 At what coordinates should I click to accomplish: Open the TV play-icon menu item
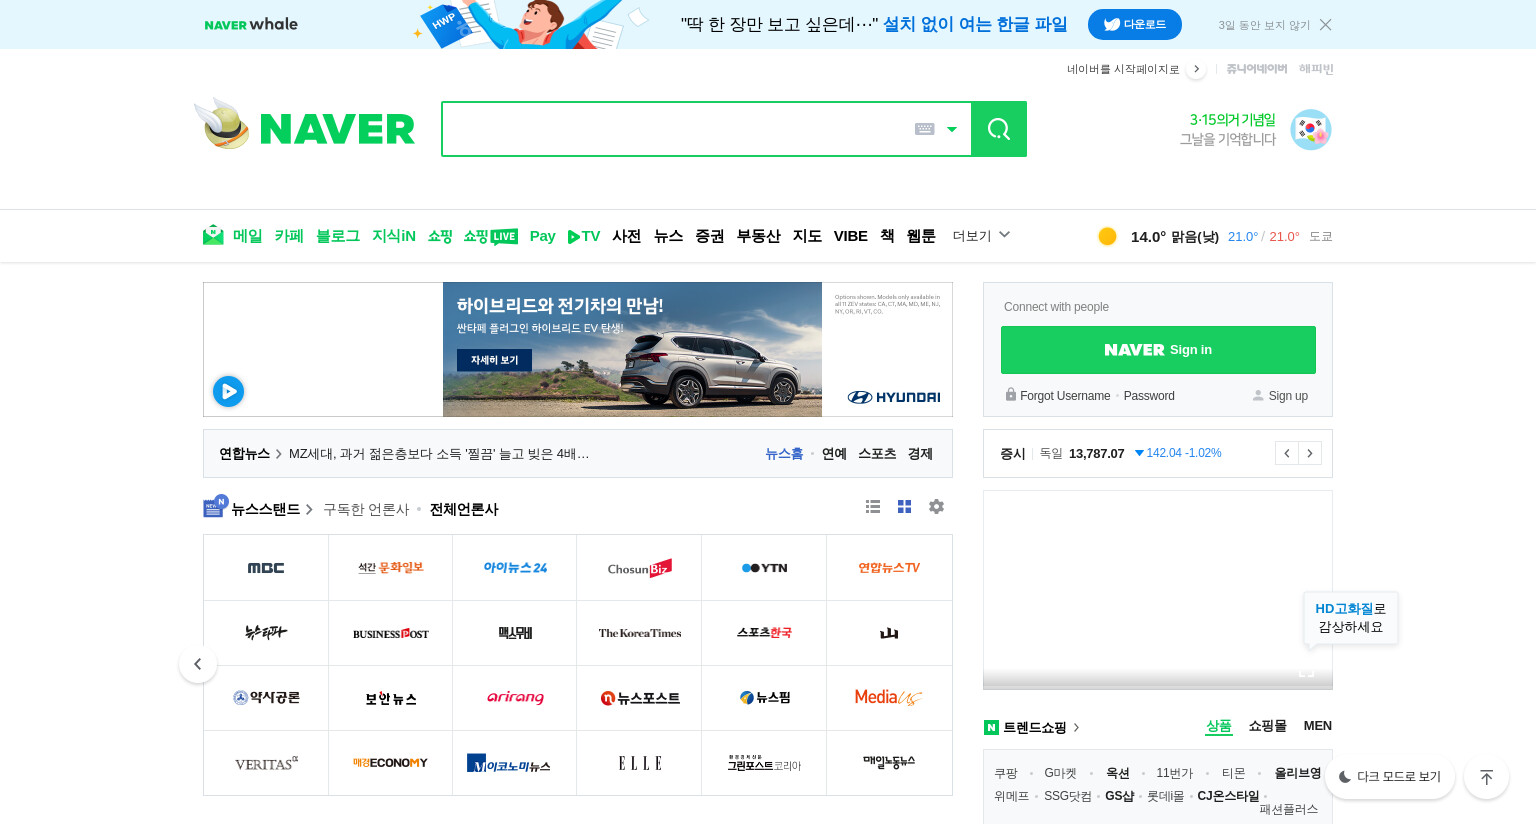point(584,236)
